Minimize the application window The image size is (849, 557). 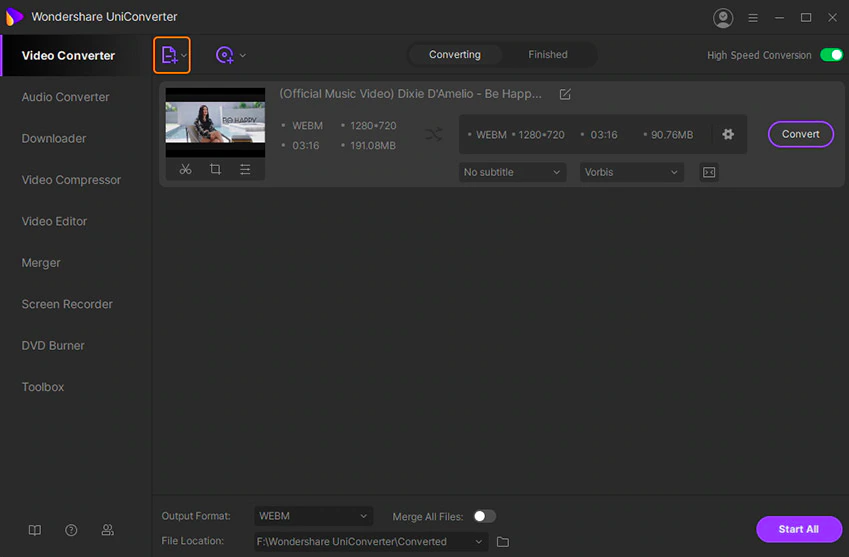[779, 18]
